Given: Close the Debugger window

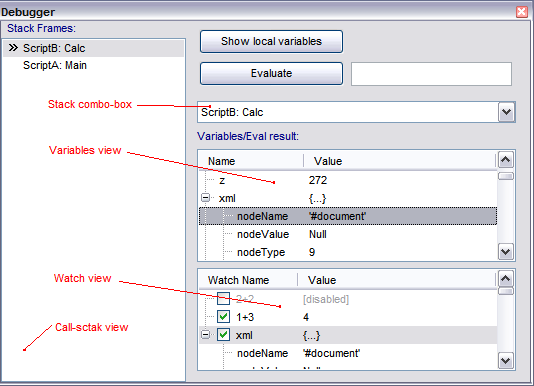Looking at the screenshot, I should click(521, 12).
